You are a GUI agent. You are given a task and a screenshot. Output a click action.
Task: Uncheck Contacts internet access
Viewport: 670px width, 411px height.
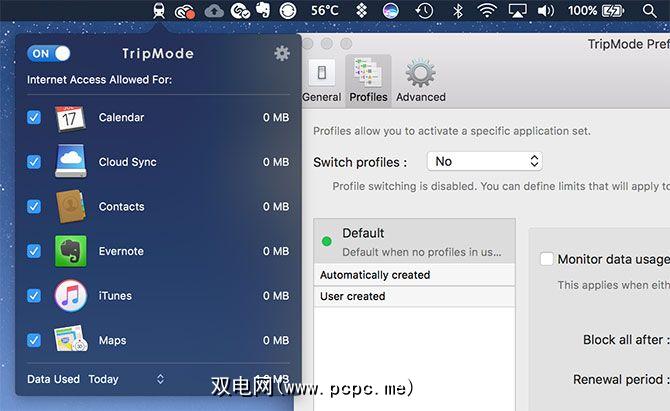34,206
